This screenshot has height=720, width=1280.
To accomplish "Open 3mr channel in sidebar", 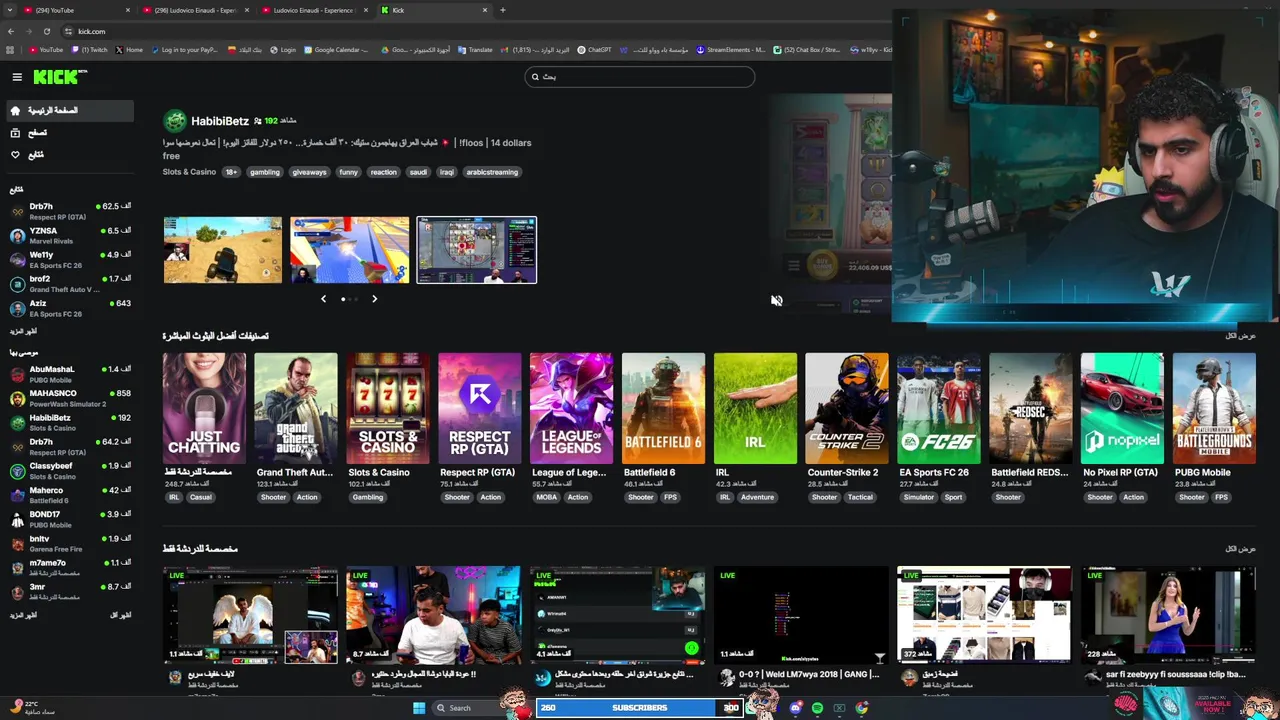I will (70, 591).
